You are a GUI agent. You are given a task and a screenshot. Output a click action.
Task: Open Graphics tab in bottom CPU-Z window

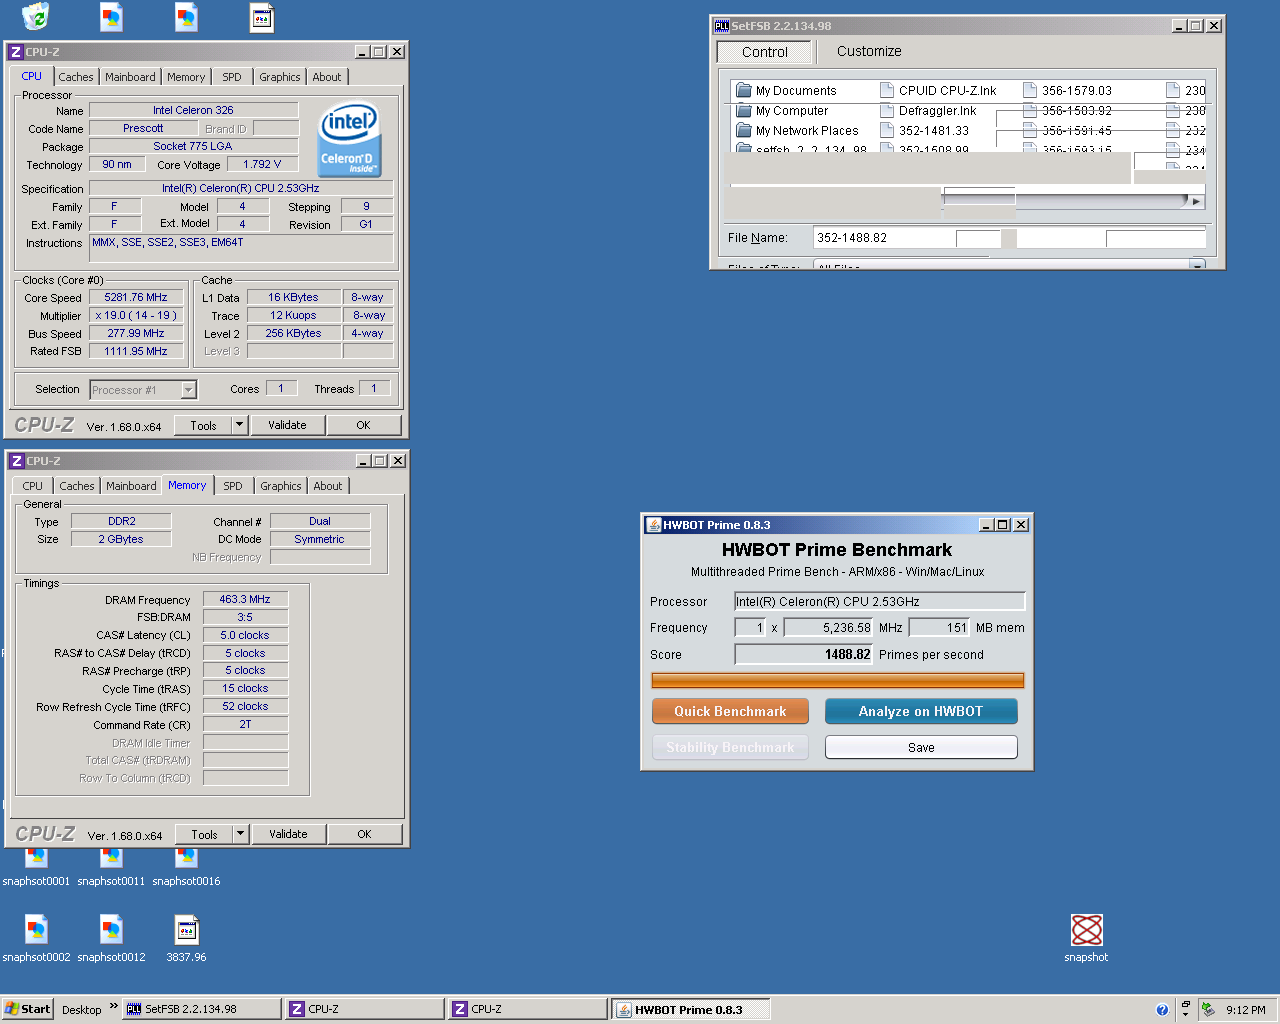click(x=280, y=486)
